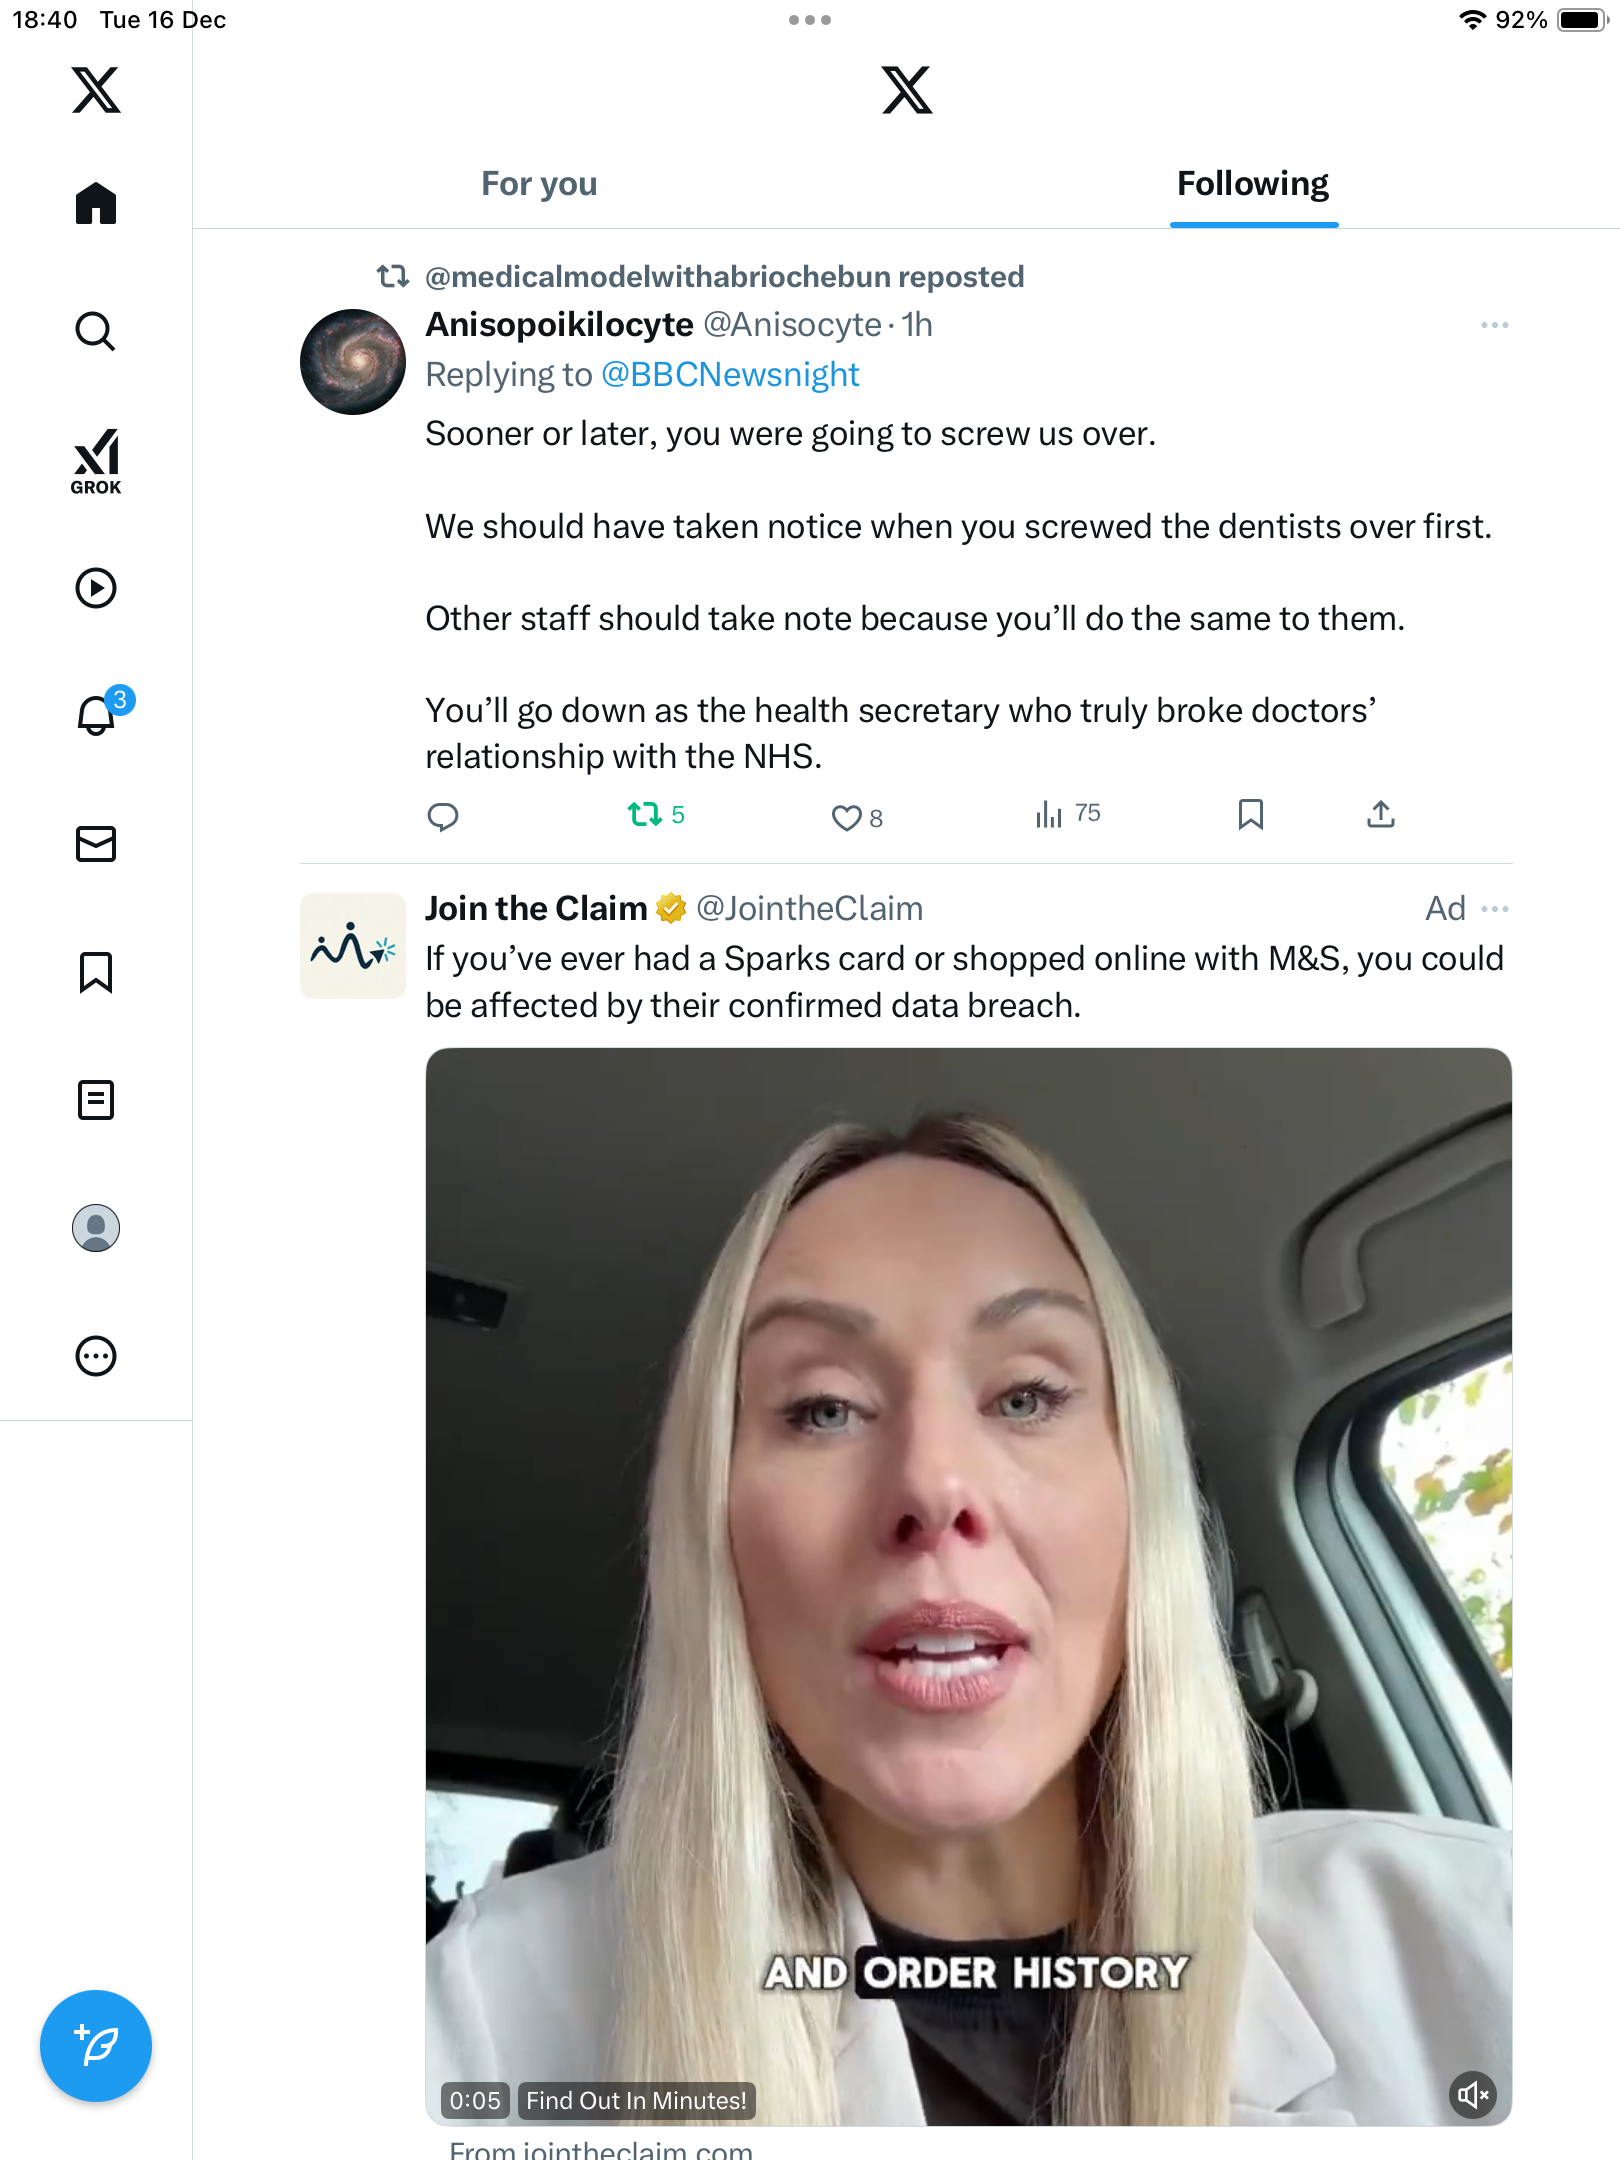Open the search magnifier icon
1620x2160 pixels.
[x=96, y=331]
